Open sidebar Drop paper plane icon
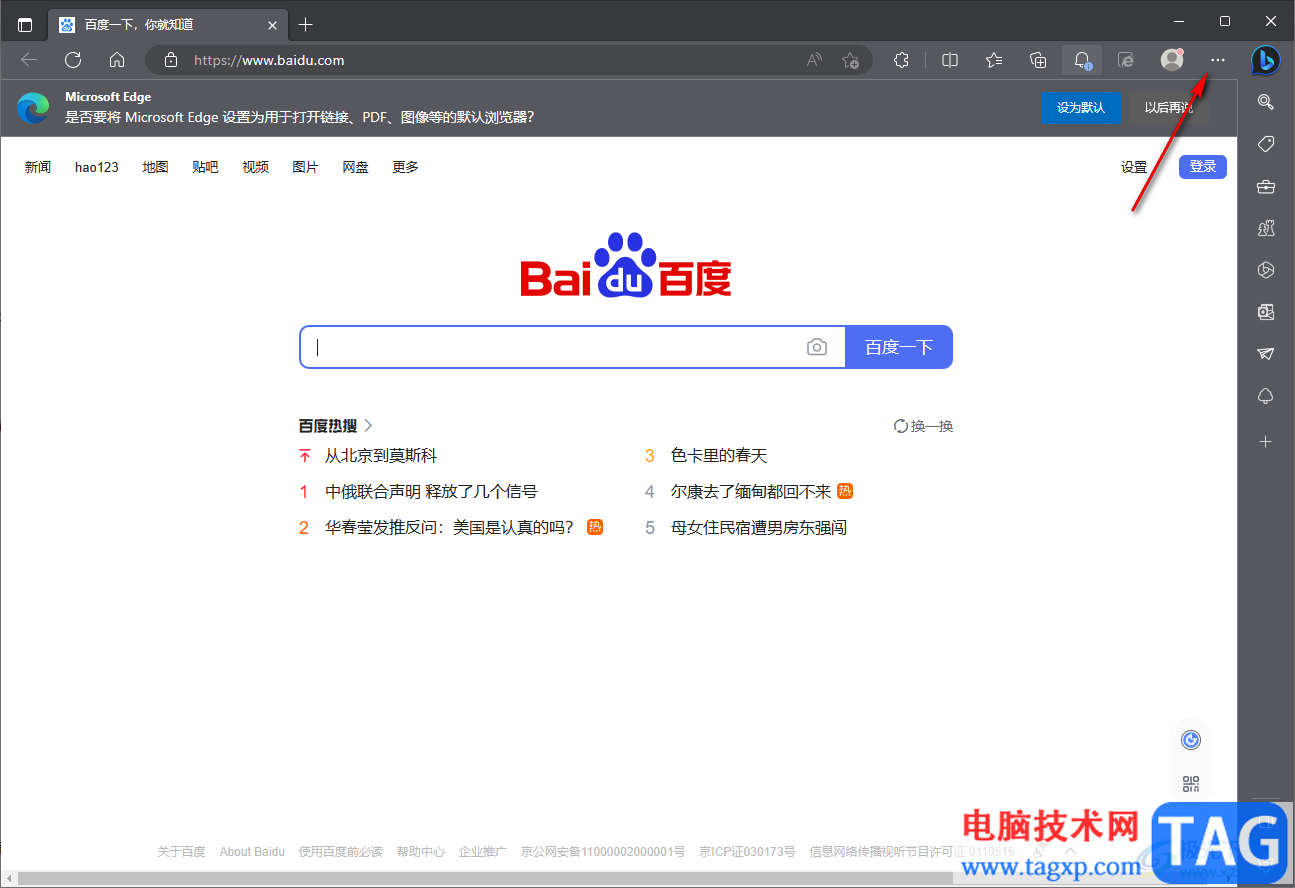The image size is (1295, 888). (1266, 354)
